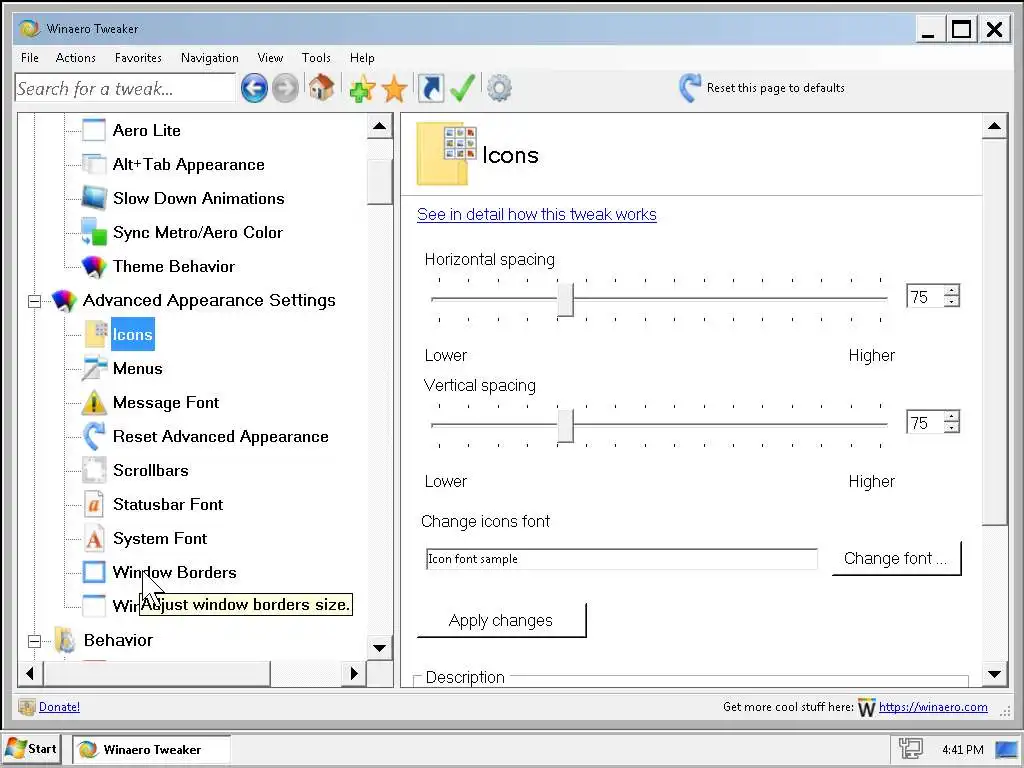
Task: Open the Actions menu
Action: pos(76,57)
